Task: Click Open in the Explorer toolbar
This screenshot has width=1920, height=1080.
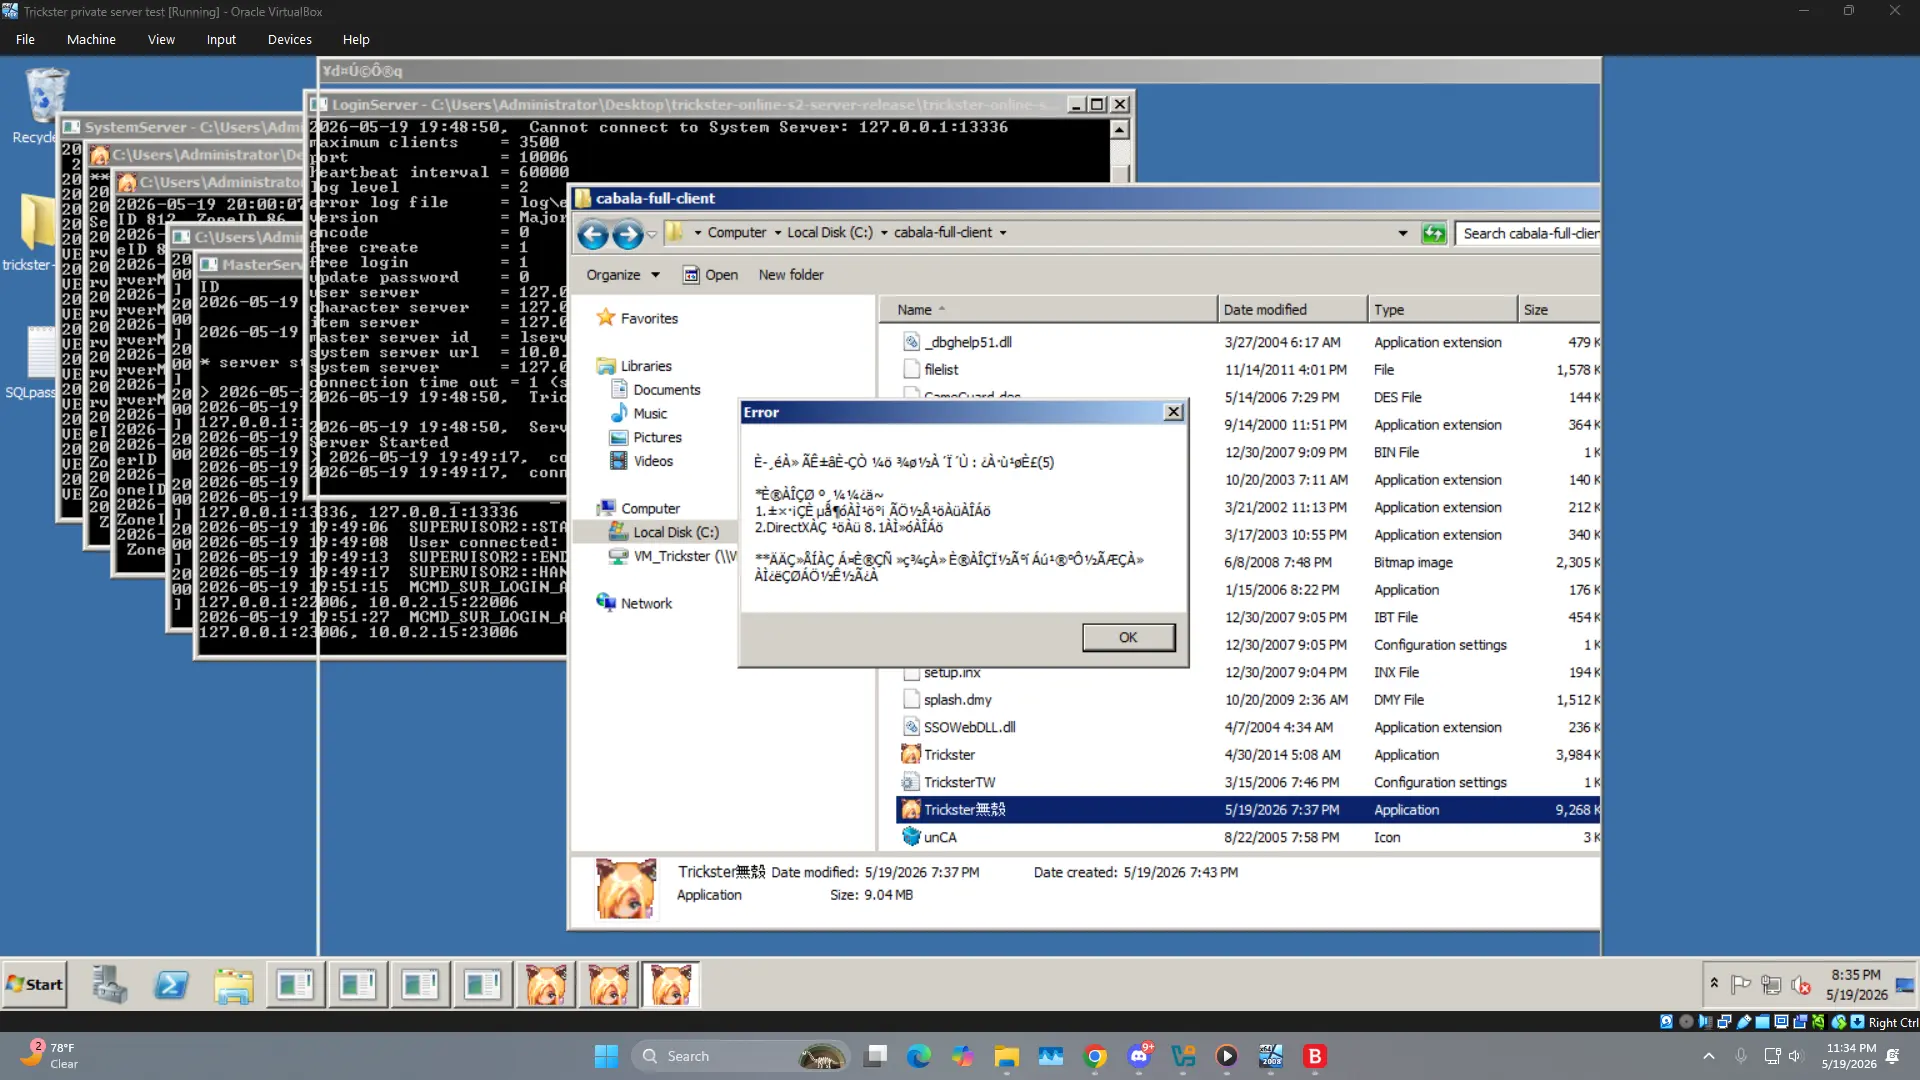Action: (x=710, y=275)
